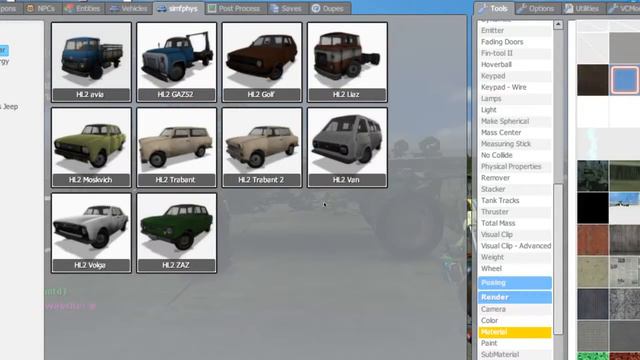The height and width of the screenshot is (360, 640).
Task: Select the Paint tool
Action: click(515, 343)
